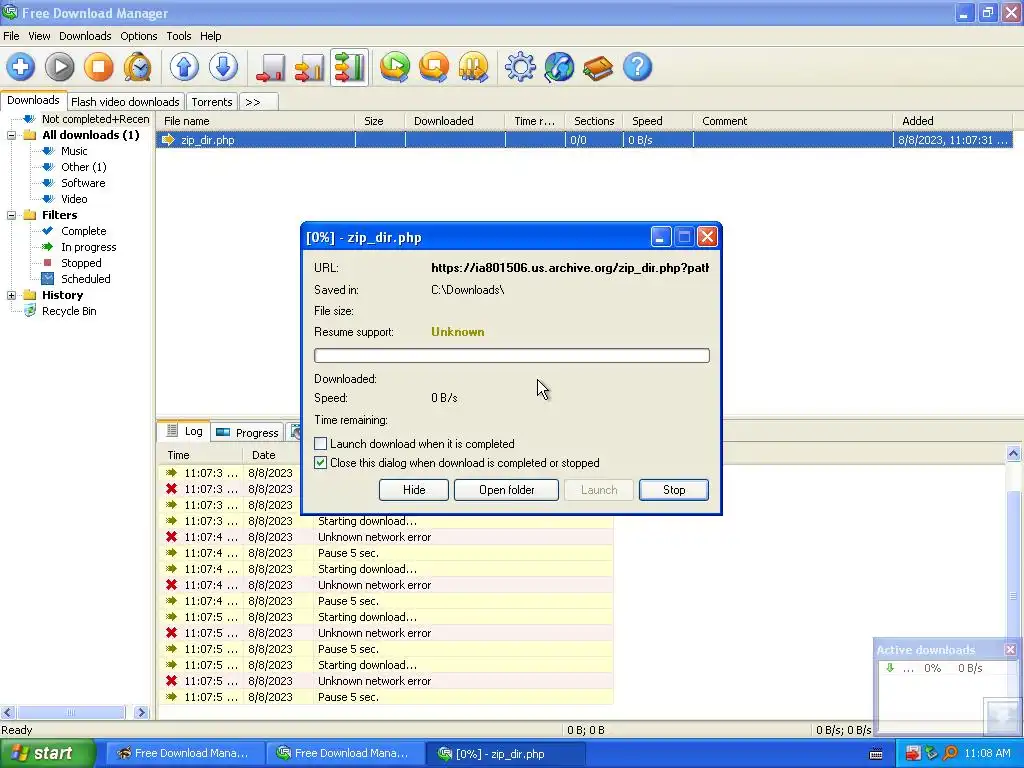Select the Music category
This screenshot has width=1024, height=768.
pyautogui.click(x=74, y=151)
